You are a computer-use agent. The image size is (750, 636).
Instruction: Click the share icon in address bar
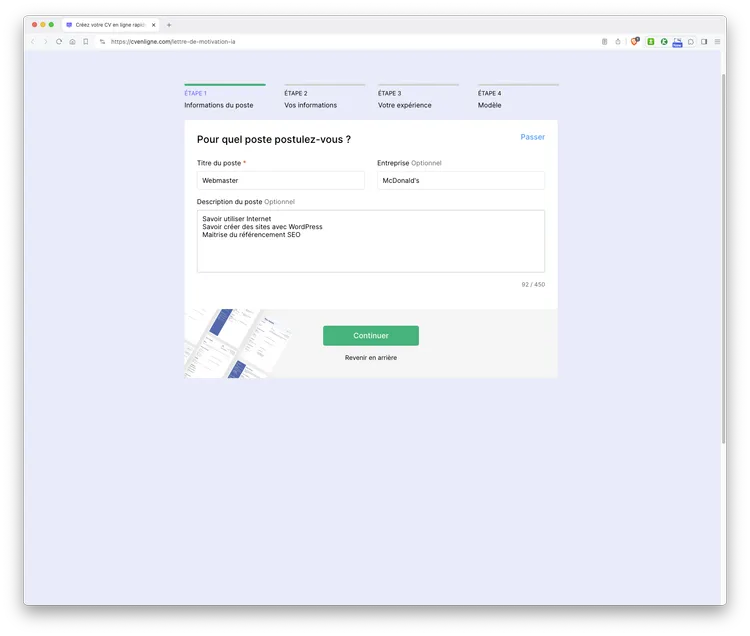tap(618, 42)
